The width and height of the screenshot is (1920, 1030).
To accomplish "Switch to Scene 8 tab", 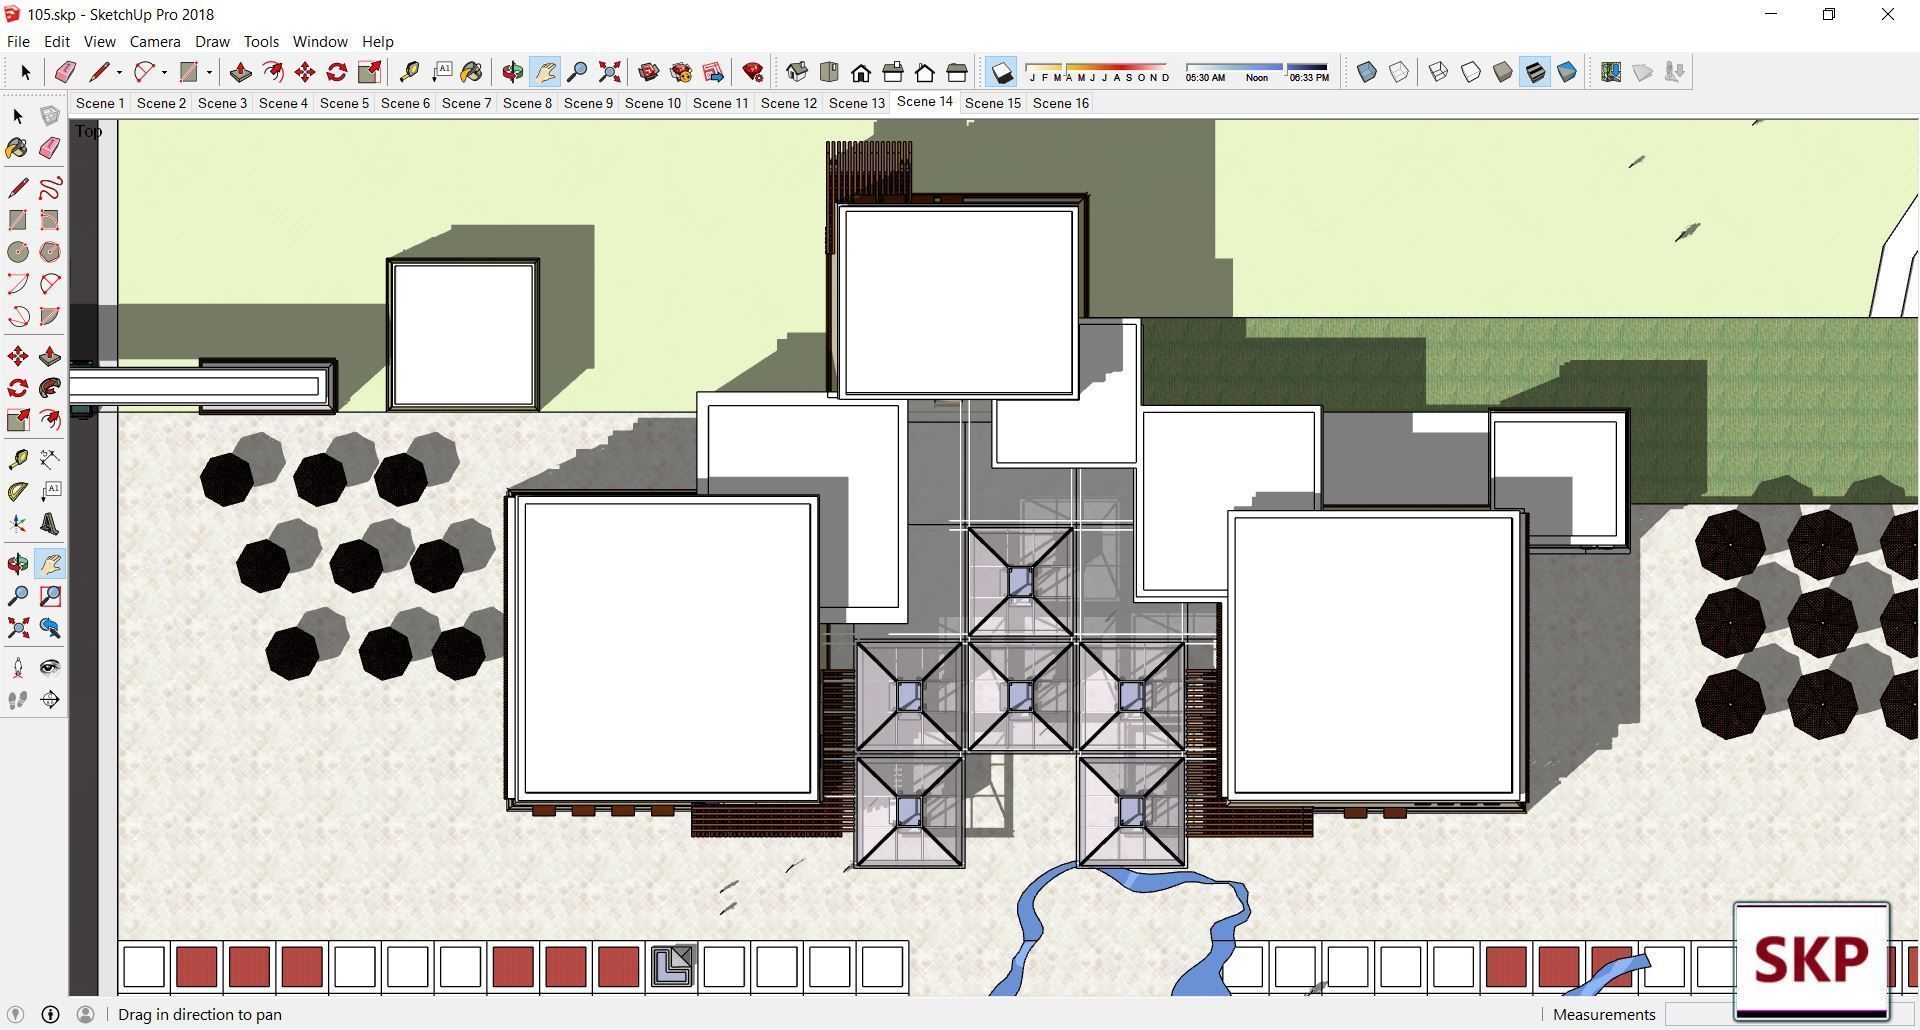I will 527,103.
